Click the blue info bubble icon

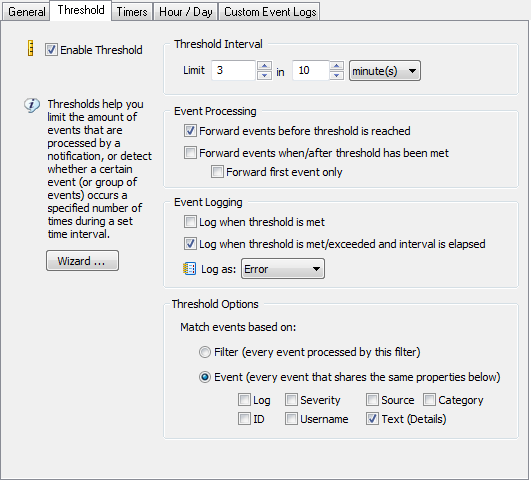pyautogui.click(x=32, y=105)
